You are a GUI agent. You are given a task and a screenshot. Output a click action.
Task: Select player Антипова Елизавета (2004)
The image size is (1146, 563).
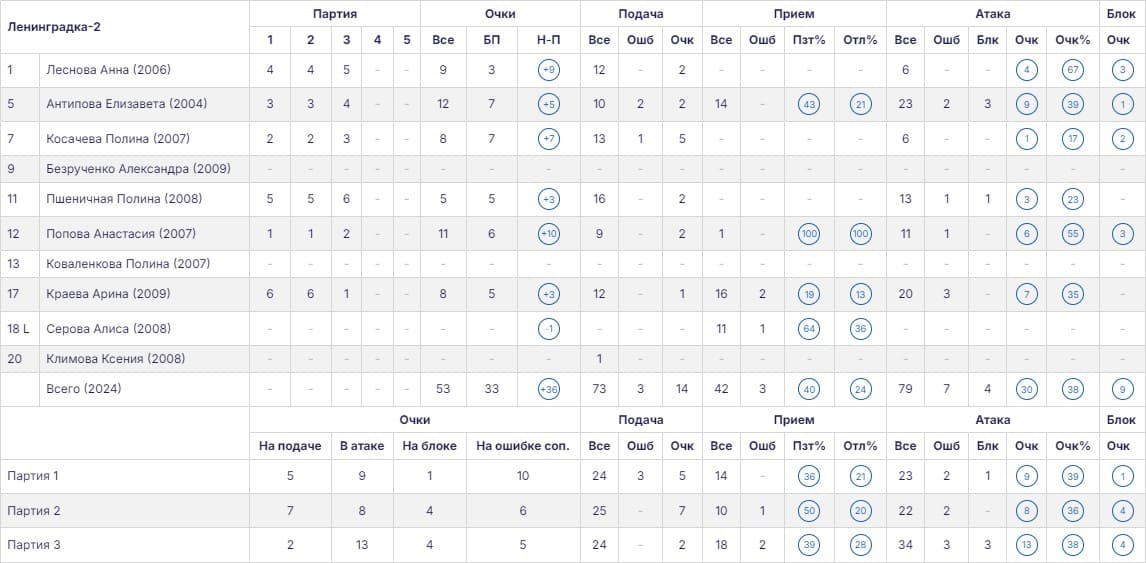pos(126,104)
